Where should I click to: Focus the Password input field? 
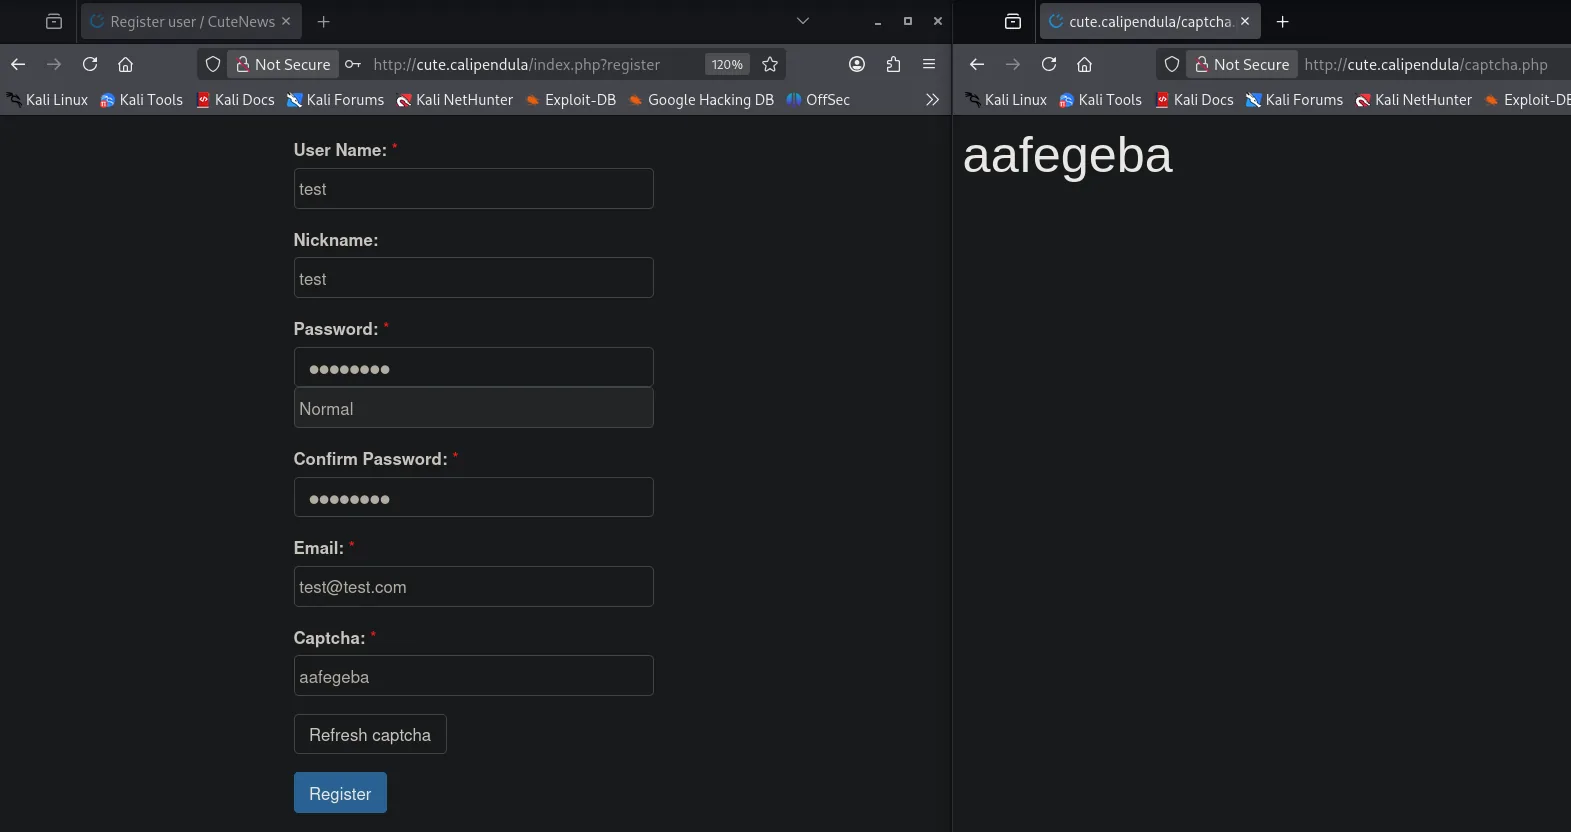pos(473,368)
